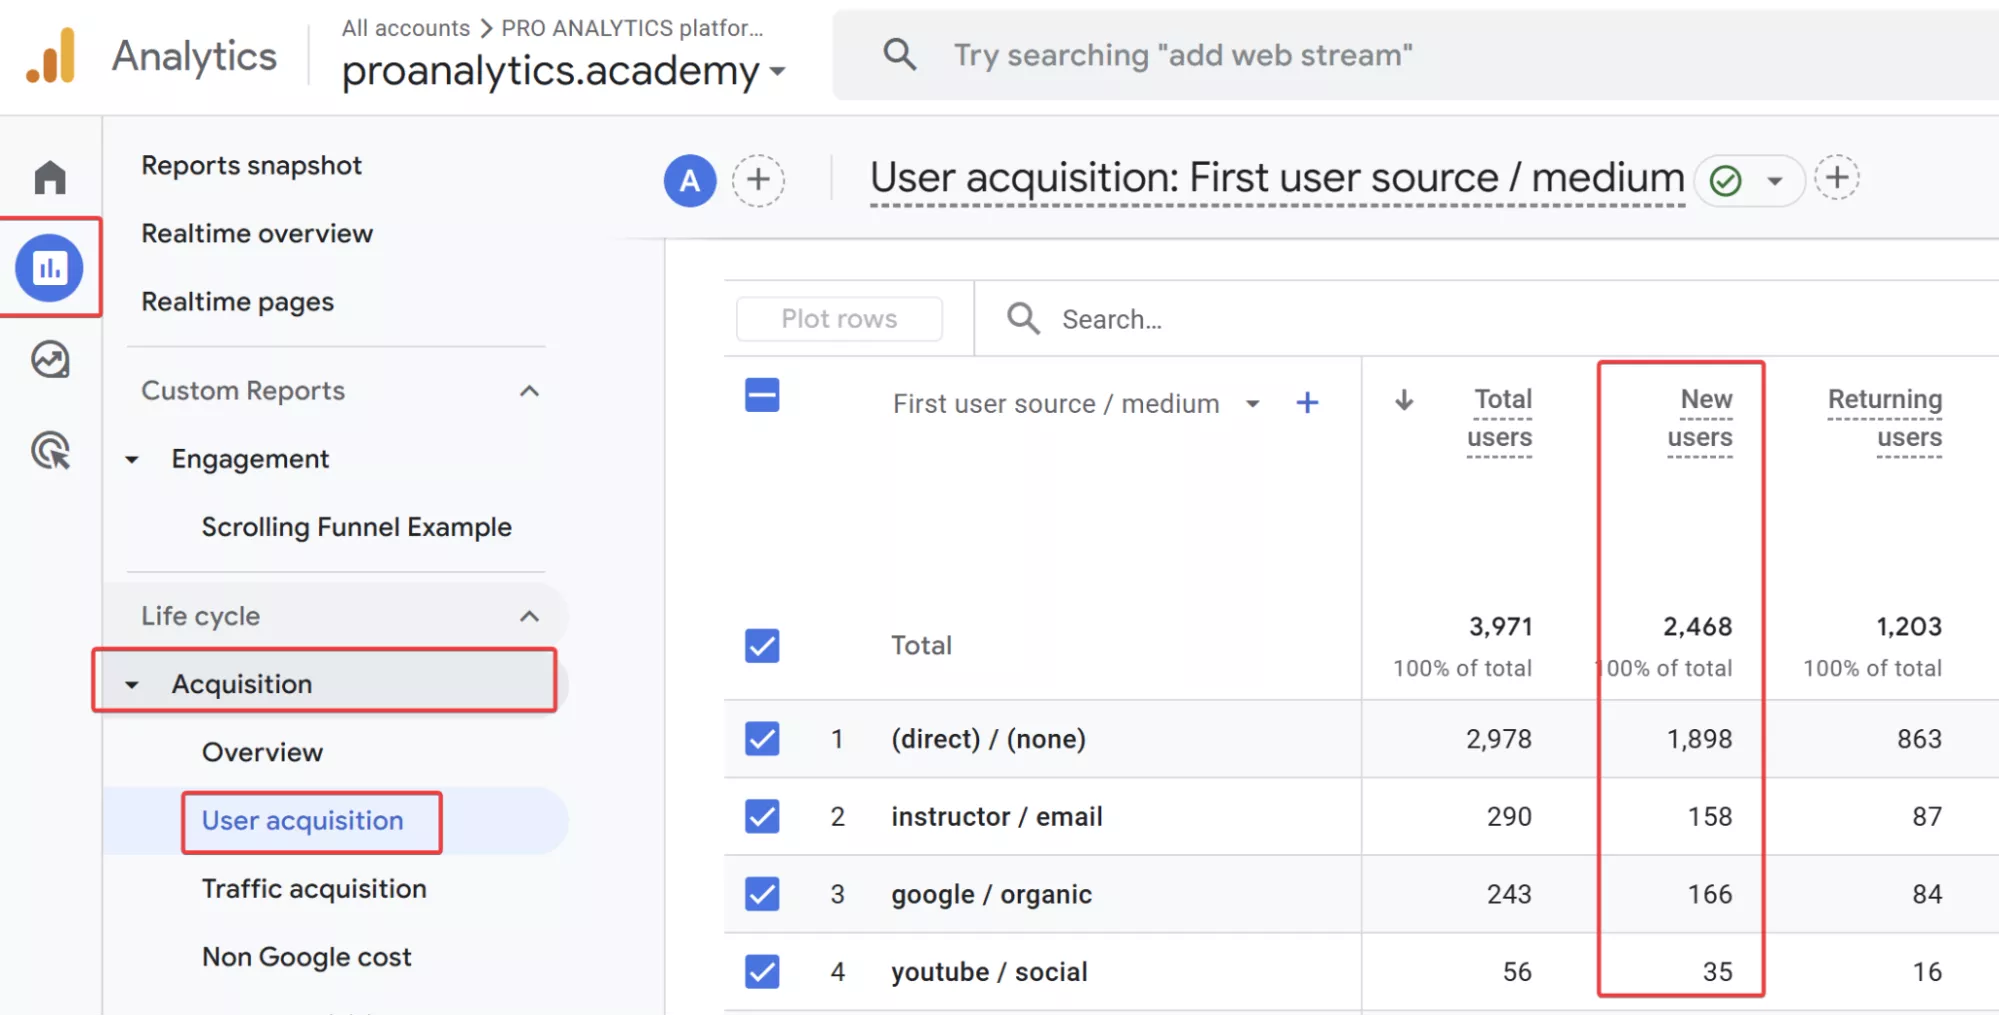The width and height of the screenshot is (1999, 1016).
Task: Click the Total users value 56
Action: tap(1517, 972)
